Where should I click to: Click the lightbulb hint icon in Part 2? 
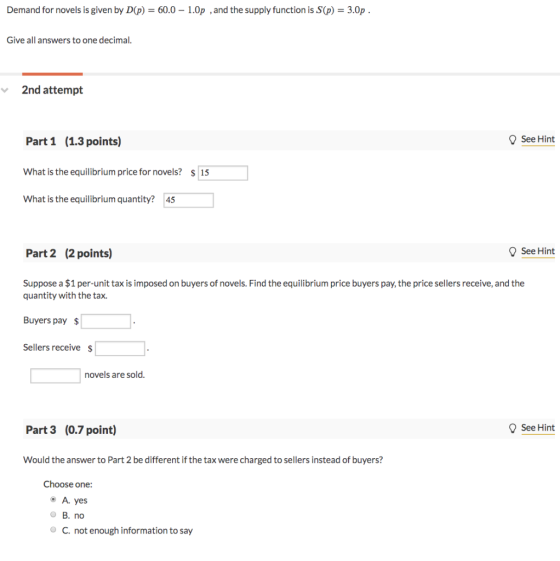coord(512,252)
